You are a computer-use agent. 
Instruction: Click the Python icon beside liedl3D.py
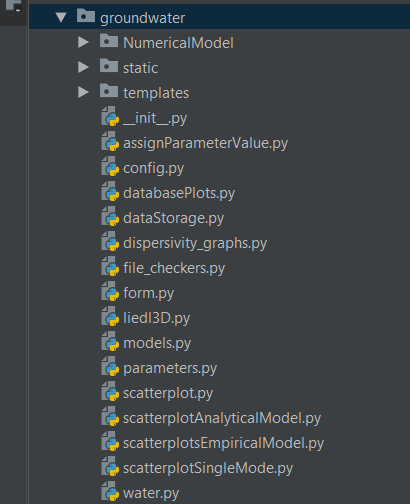[x=110, y=316]
